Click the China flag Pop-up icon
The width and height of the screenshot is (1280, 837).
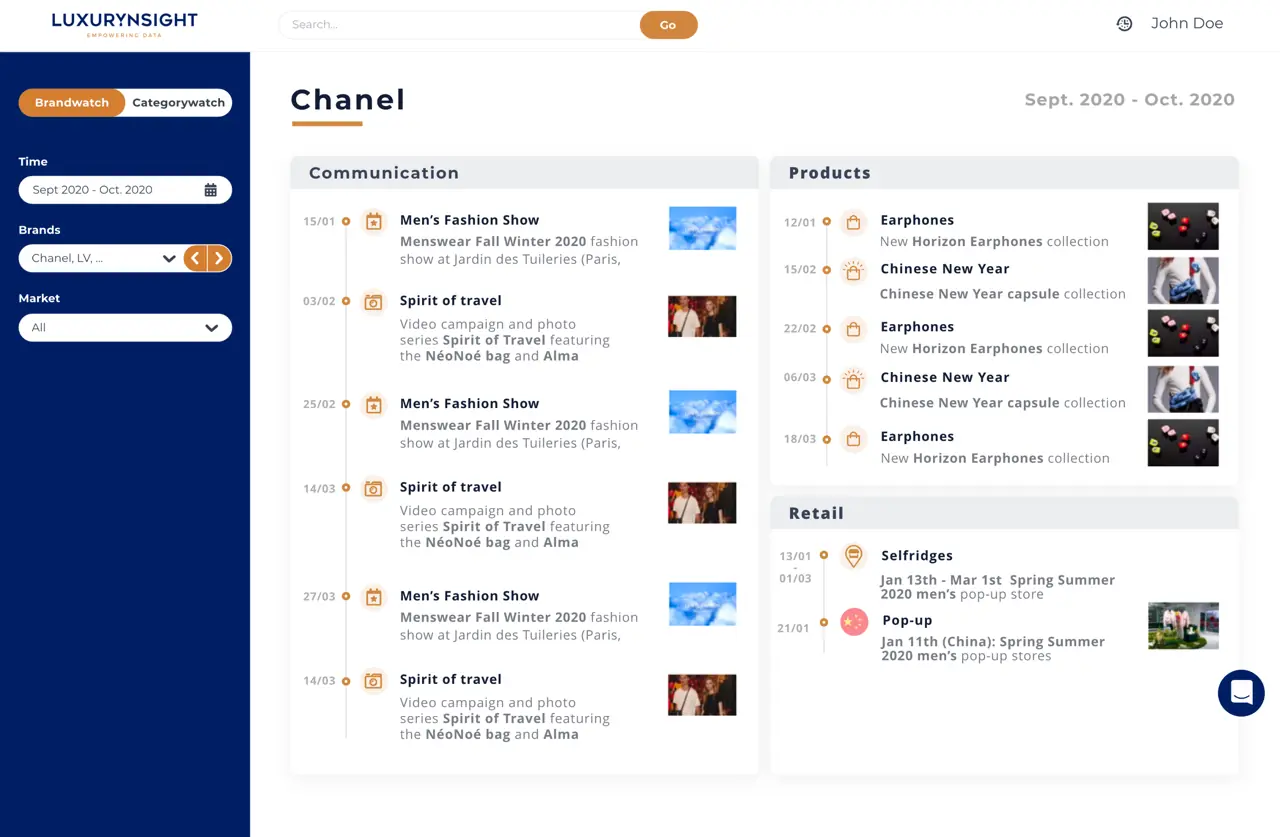(854, 622)
